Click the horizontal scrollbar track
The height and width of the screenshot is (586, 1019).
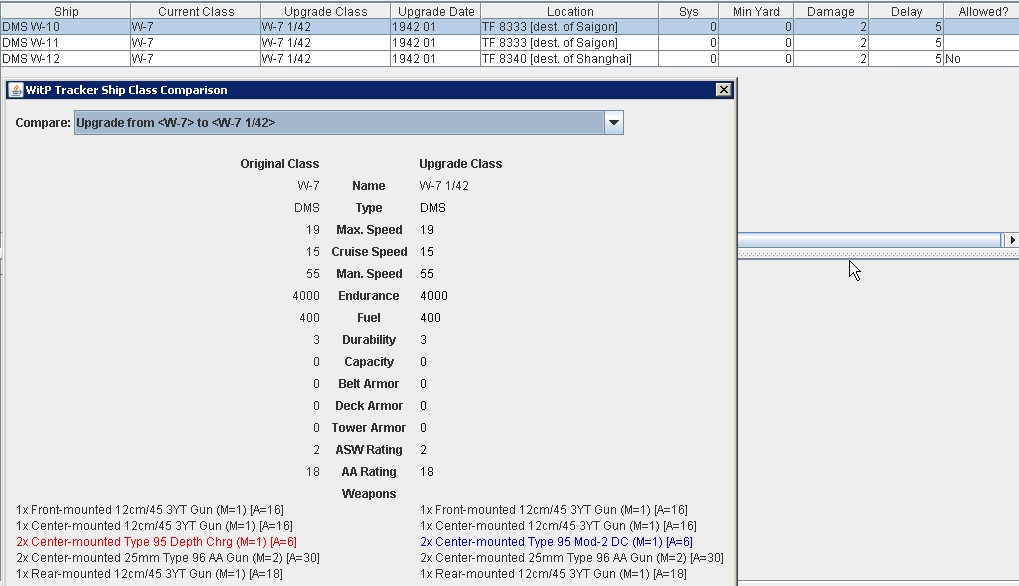[x=870, y=240]
